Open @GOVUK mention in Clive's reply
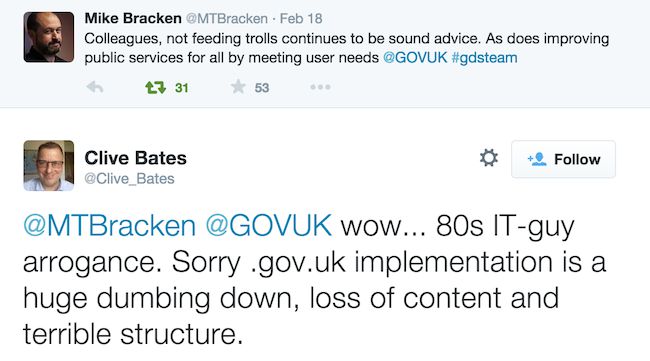 (269, 226)
